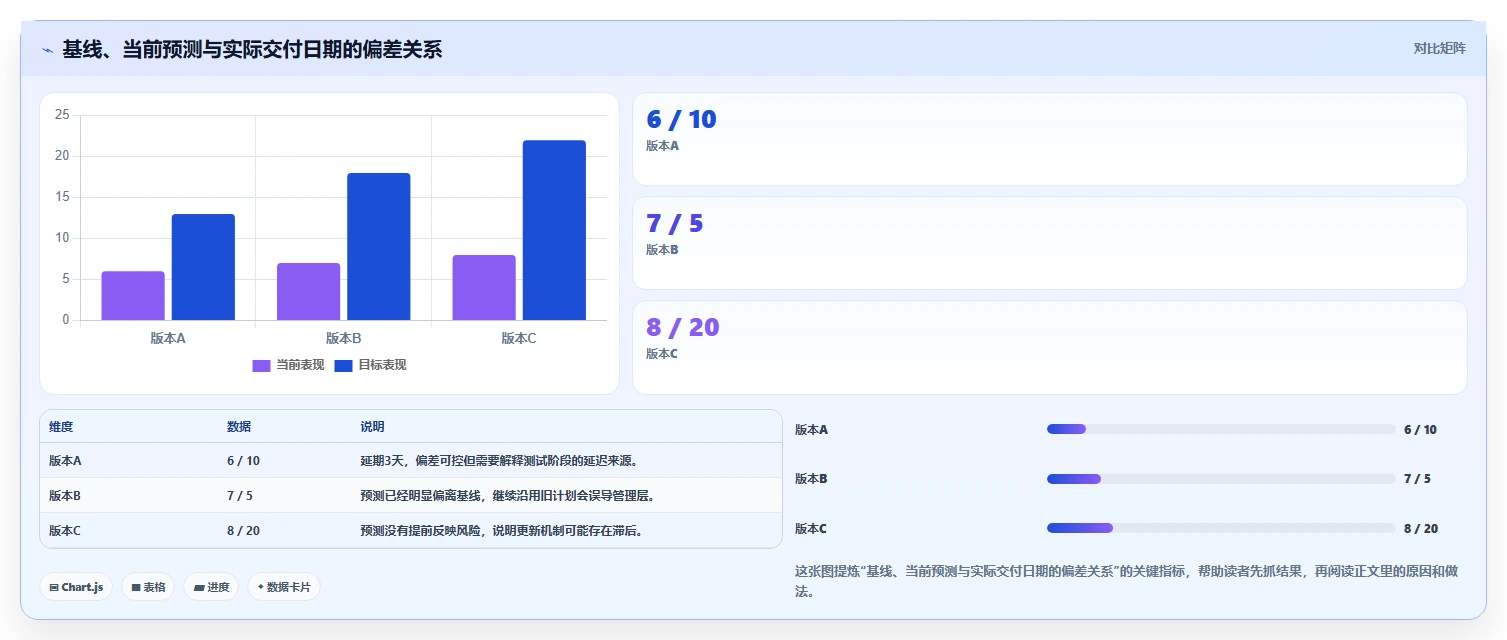Click the blue 目标表现 bar for 版本B
Viewport: 1507px width, 640px height.
[378, 247]
